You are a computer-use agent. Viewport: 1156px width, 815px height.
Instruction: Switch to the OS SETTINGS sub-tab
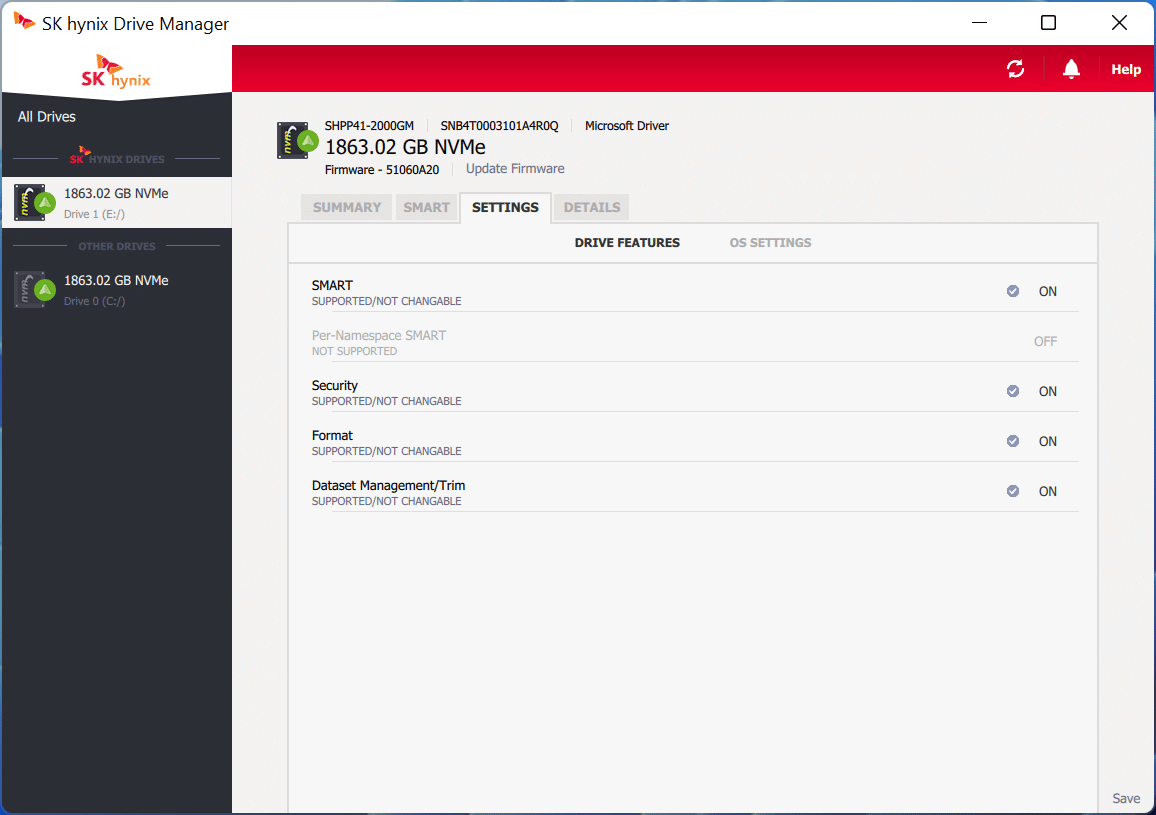click(770, 243)
